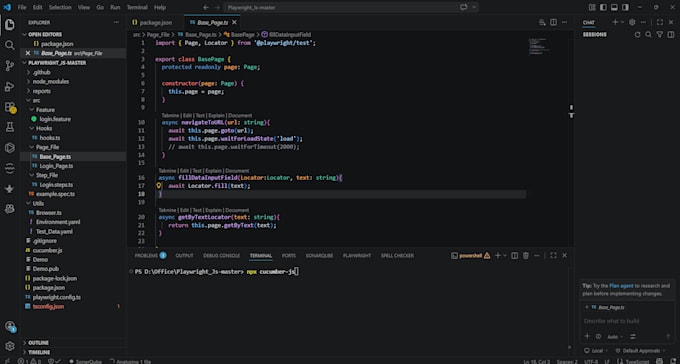Click the editor minimap preview

click(539, 46)
